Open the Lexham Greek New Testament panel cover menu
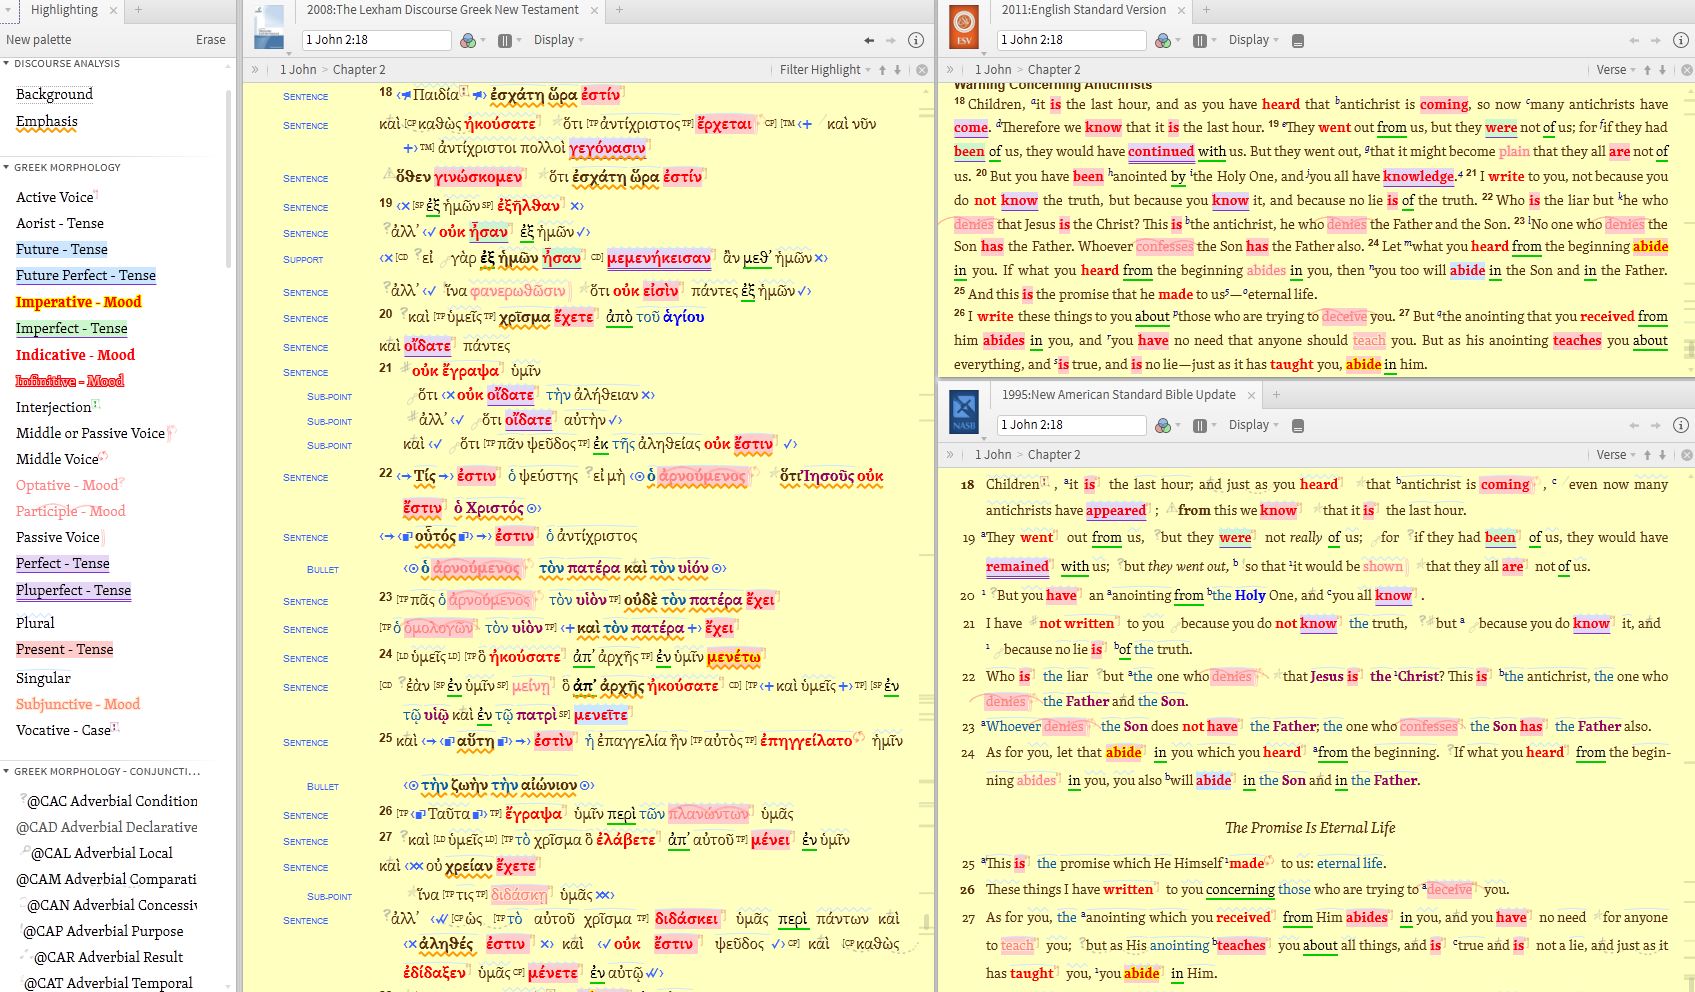This screenshot has height=992, width=1695. pos(269,27)
